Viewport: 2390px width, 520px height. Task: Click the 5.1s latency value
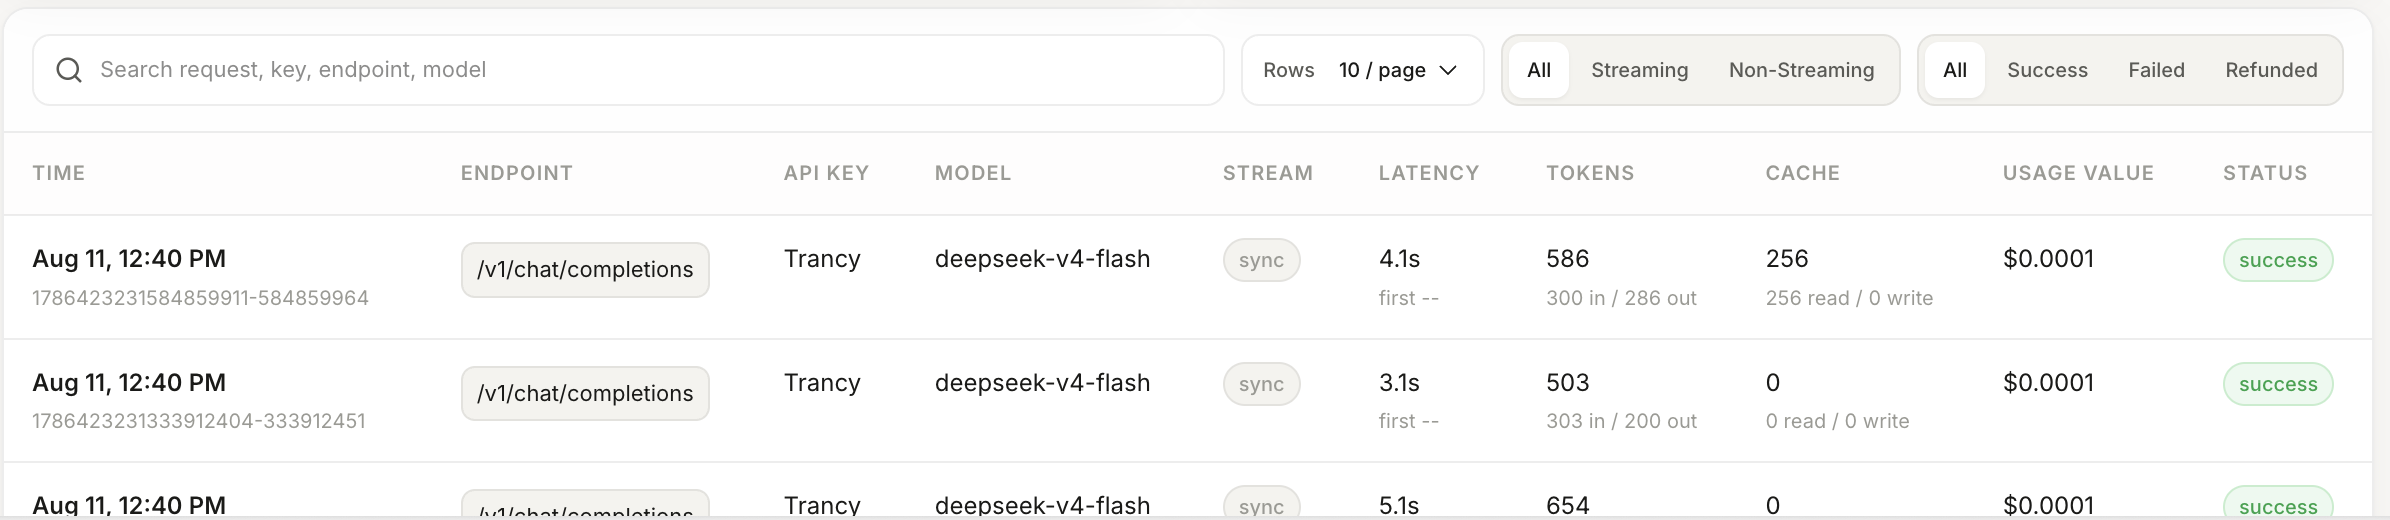1399,506
